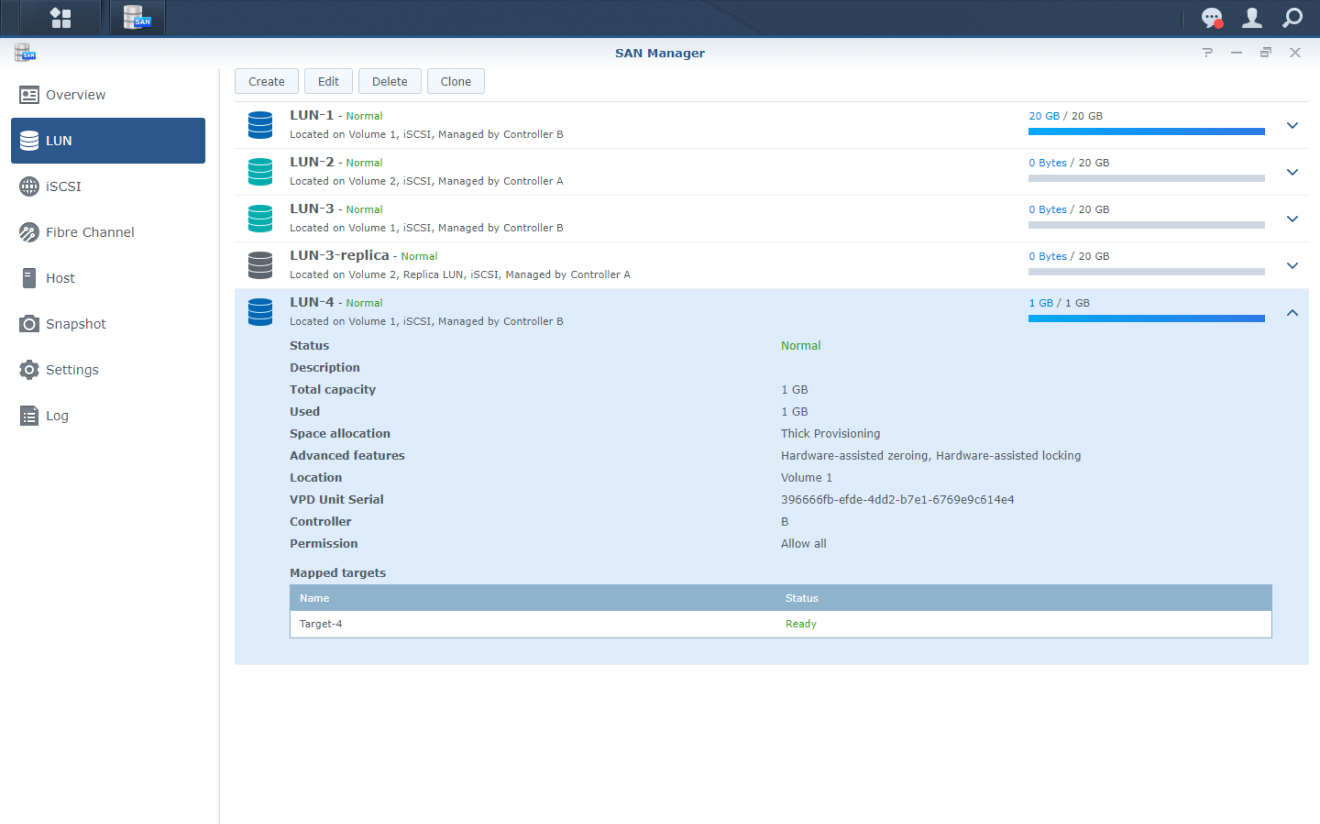
Task: Click the LUN-4 capacity usage bar
Action: click(x=1146, y=318)
